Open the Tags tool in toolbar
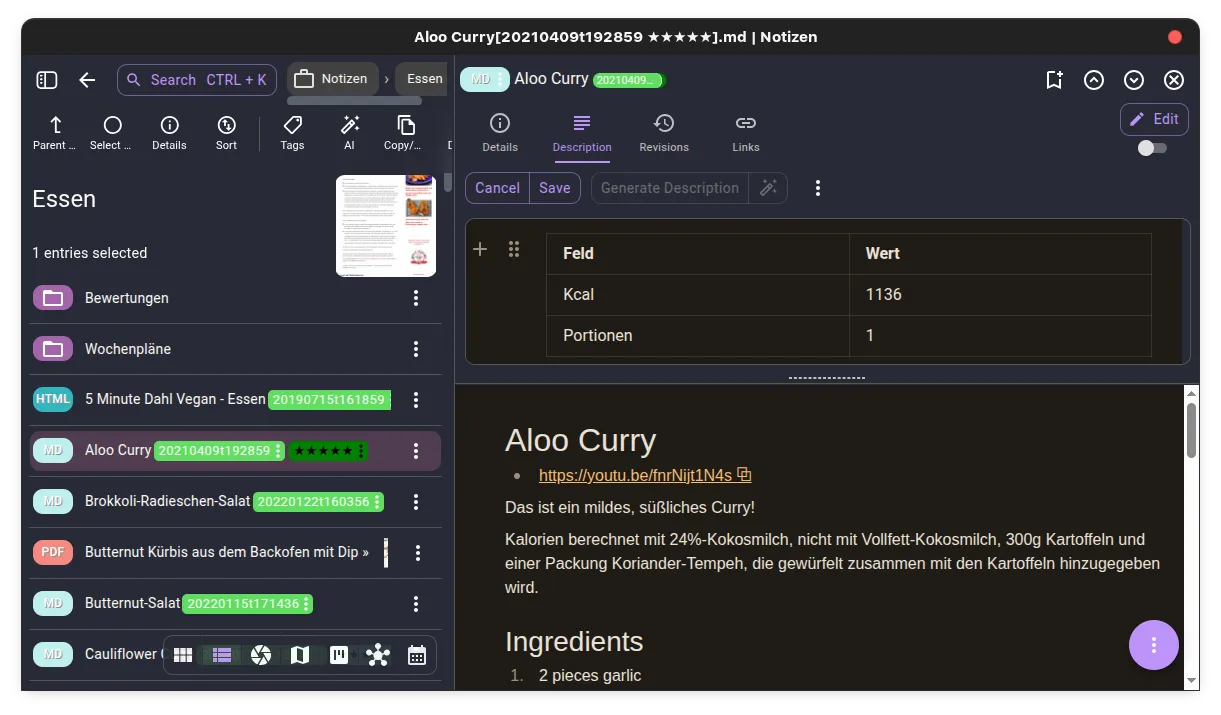This screenshot has height=715, width=1221. pos(292,131)
